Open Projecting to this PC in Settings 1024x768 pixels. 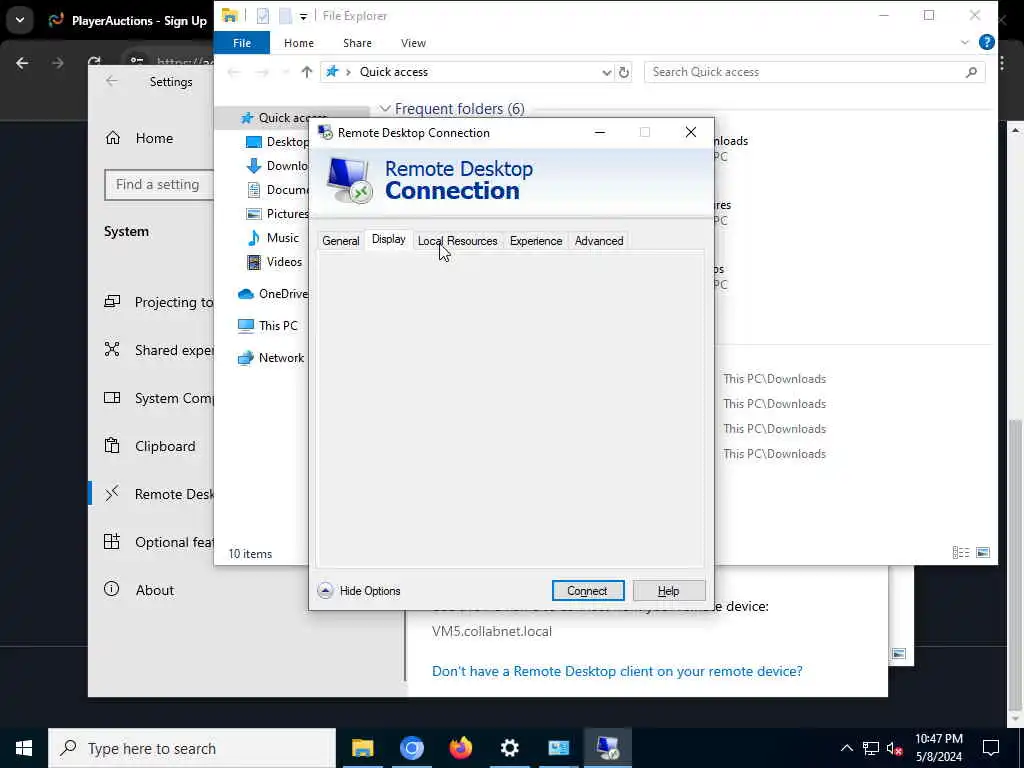159,302
